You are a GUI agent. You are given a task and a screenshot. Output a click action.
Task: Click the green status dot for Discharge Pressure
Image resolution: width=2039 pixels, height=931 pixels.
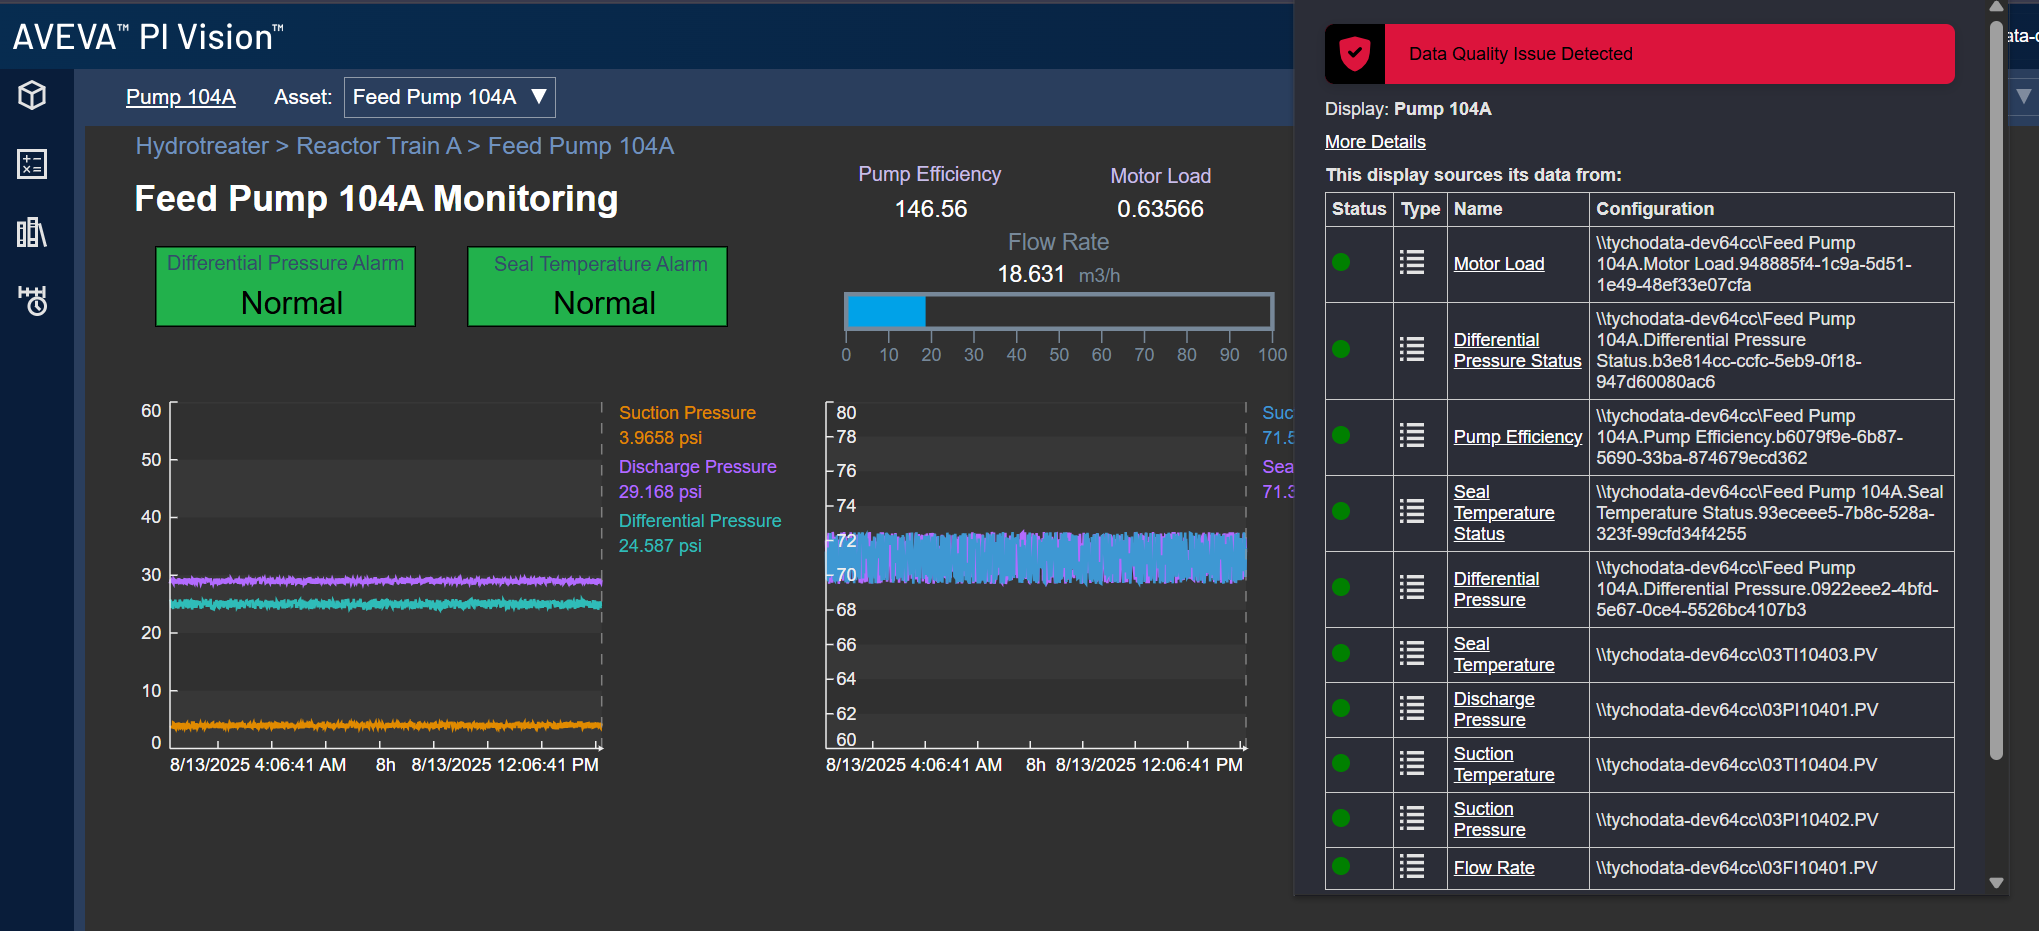coord(1341,709)
